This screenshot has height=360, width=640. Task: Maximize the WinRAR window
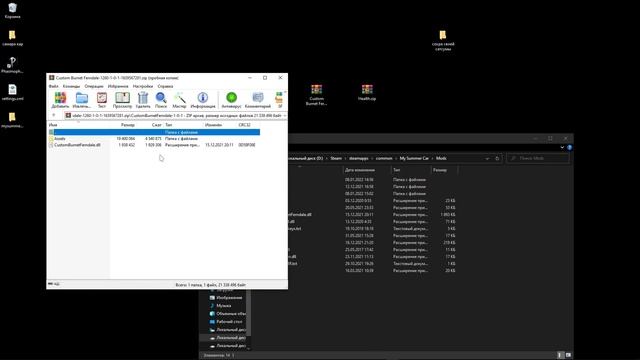point(265,78)
